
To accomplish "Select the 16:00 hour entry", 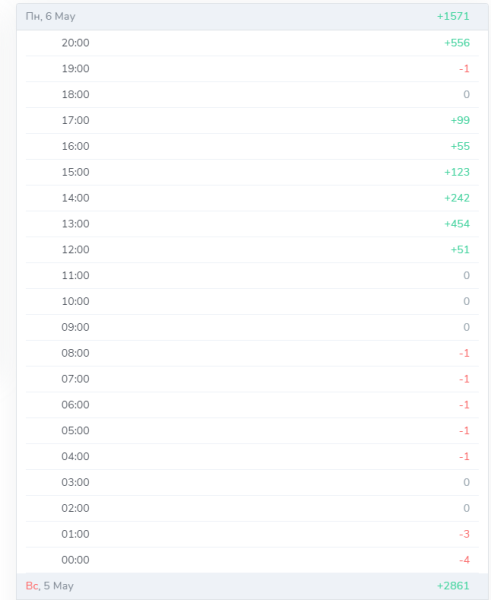I will coord(252,146).
